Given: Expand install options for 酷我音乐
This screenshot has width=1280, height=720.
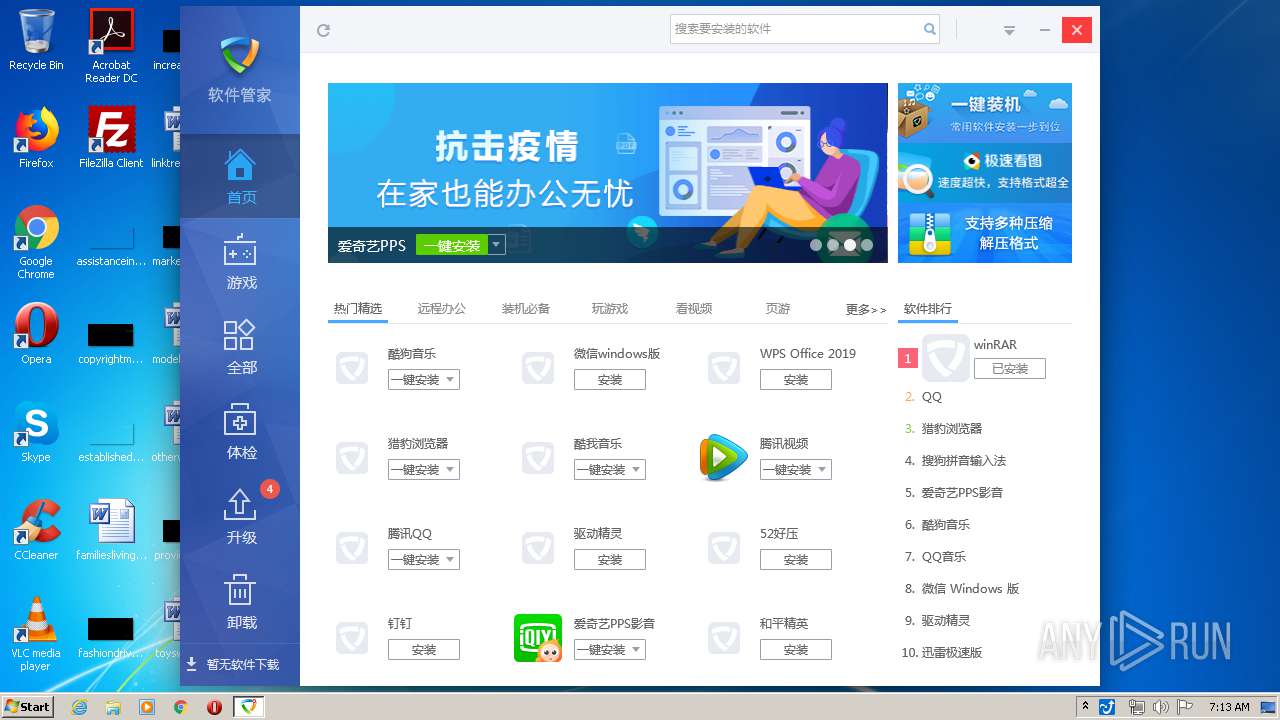Looking at the screenshot, I should pos(637,470).
